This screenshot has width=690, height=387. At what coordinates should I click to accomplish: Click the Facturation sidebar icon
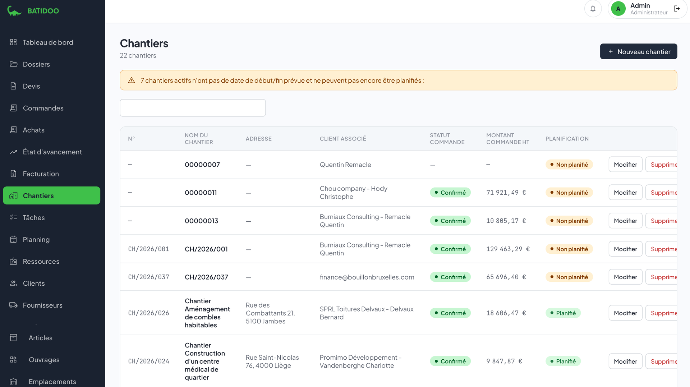[x=14, y=174]
